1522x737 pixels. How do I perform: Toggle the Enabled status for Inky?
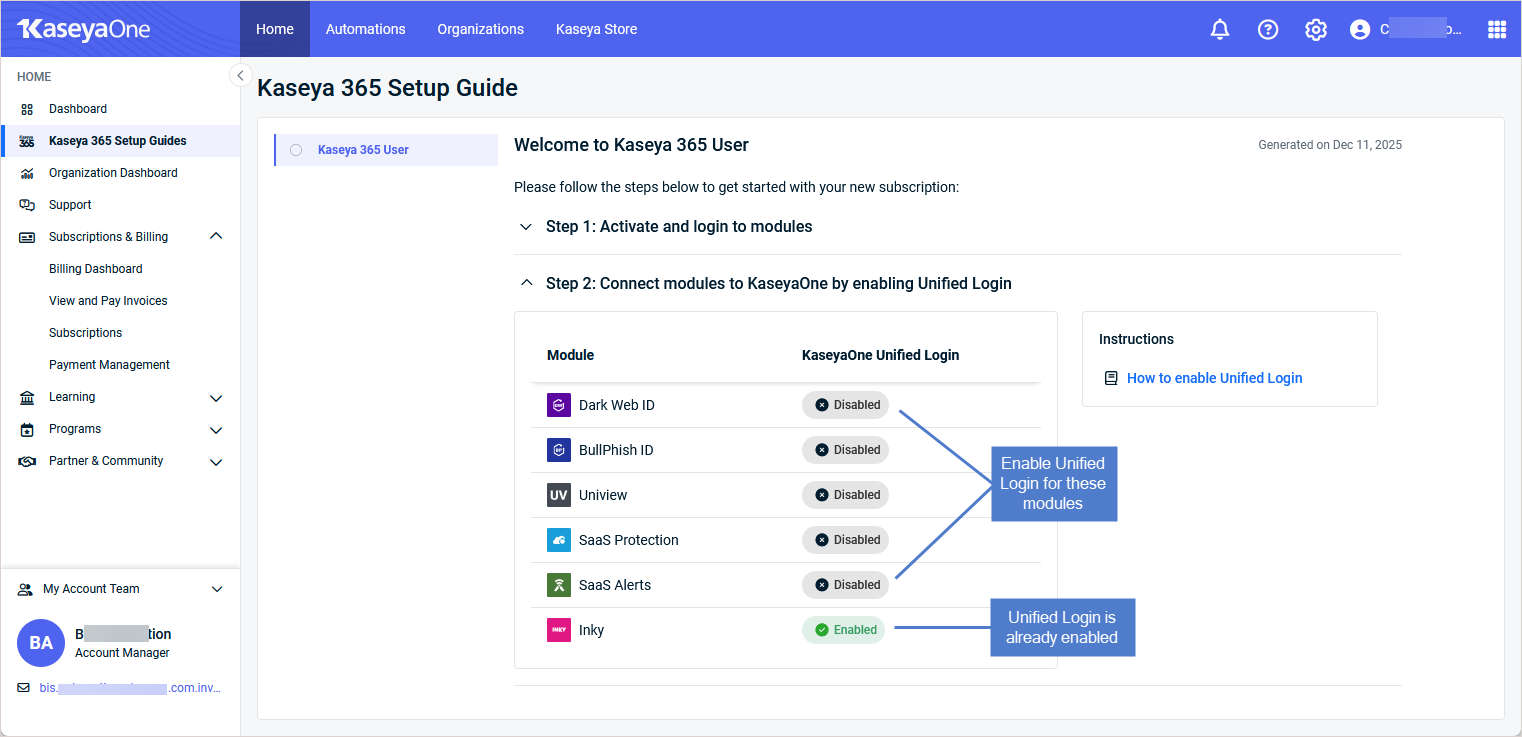pyautogui.click(x=844, y=630)
